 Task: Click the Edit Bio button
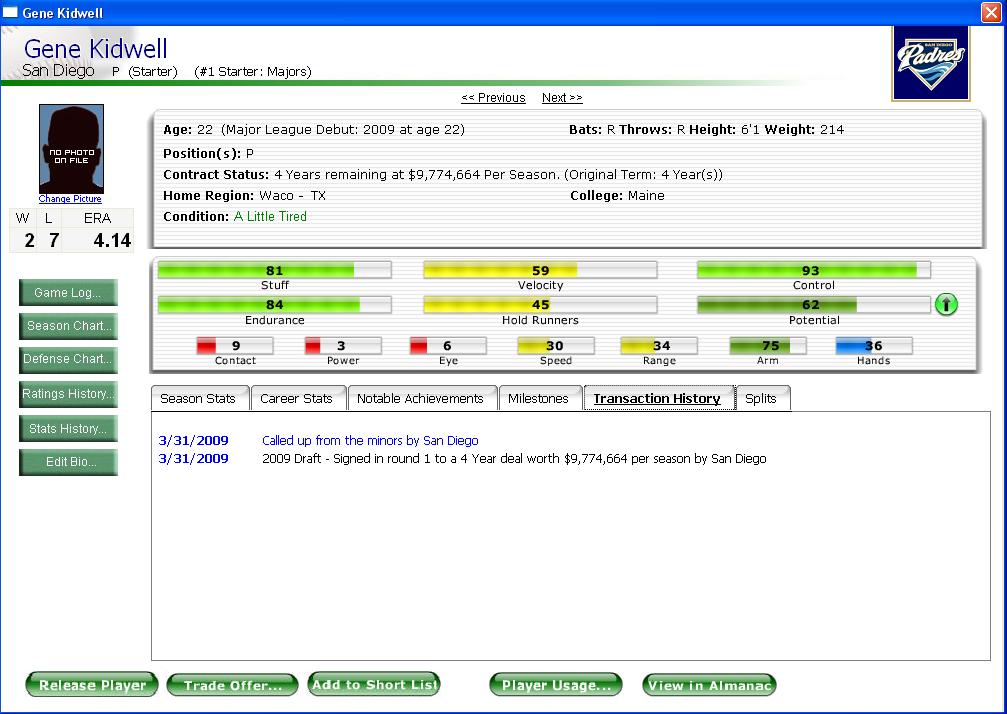pos(68,462)
